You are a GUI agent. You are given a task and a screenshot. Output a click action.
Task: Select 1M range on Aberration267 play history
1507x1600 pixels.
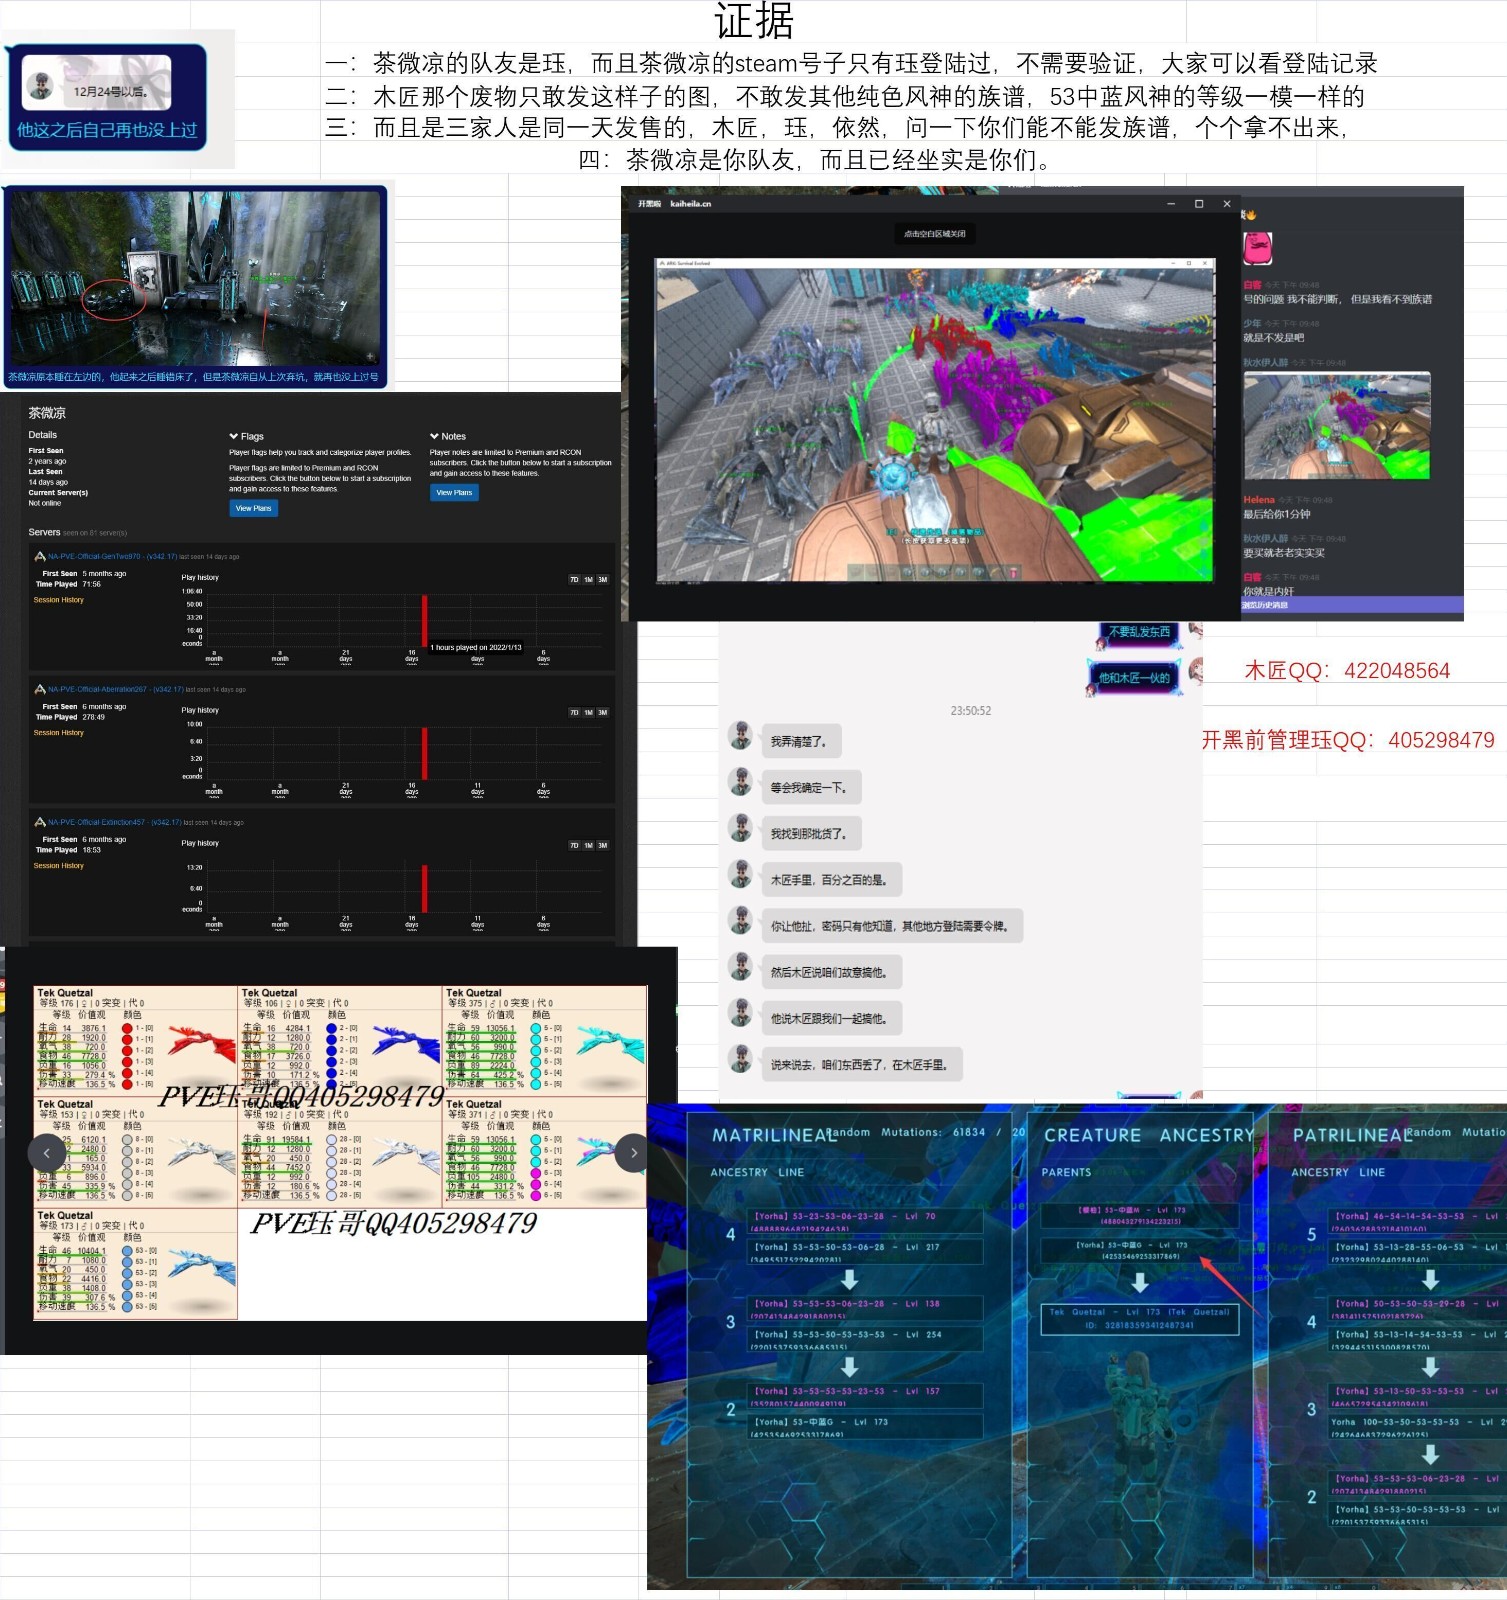point(589,712)
